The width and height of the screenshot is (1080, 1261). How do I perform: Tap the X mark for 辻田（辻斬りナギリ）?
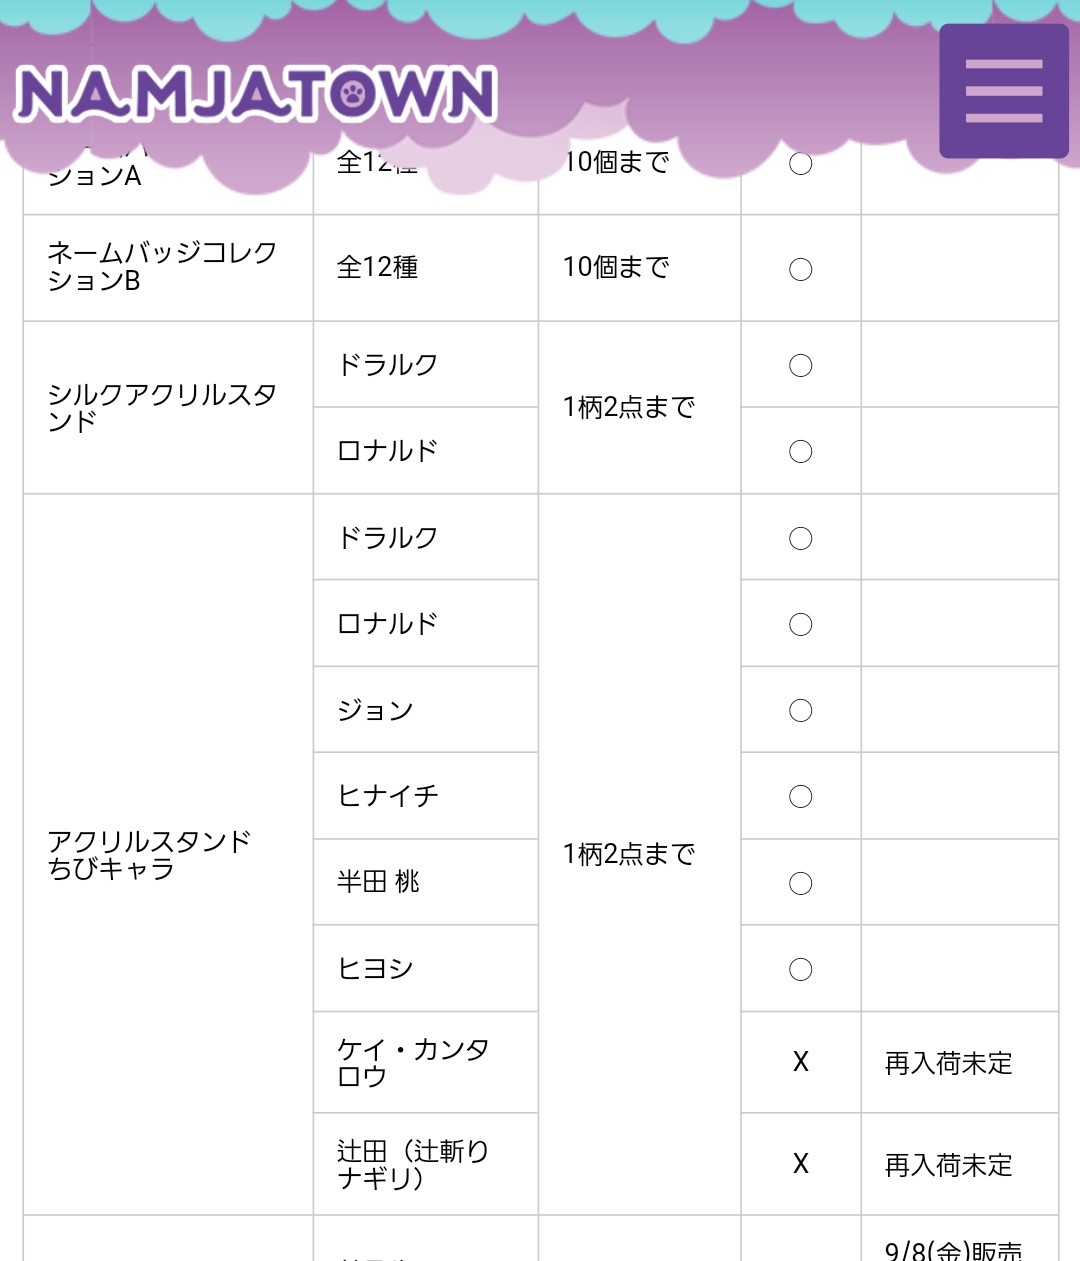(800, 1164)
